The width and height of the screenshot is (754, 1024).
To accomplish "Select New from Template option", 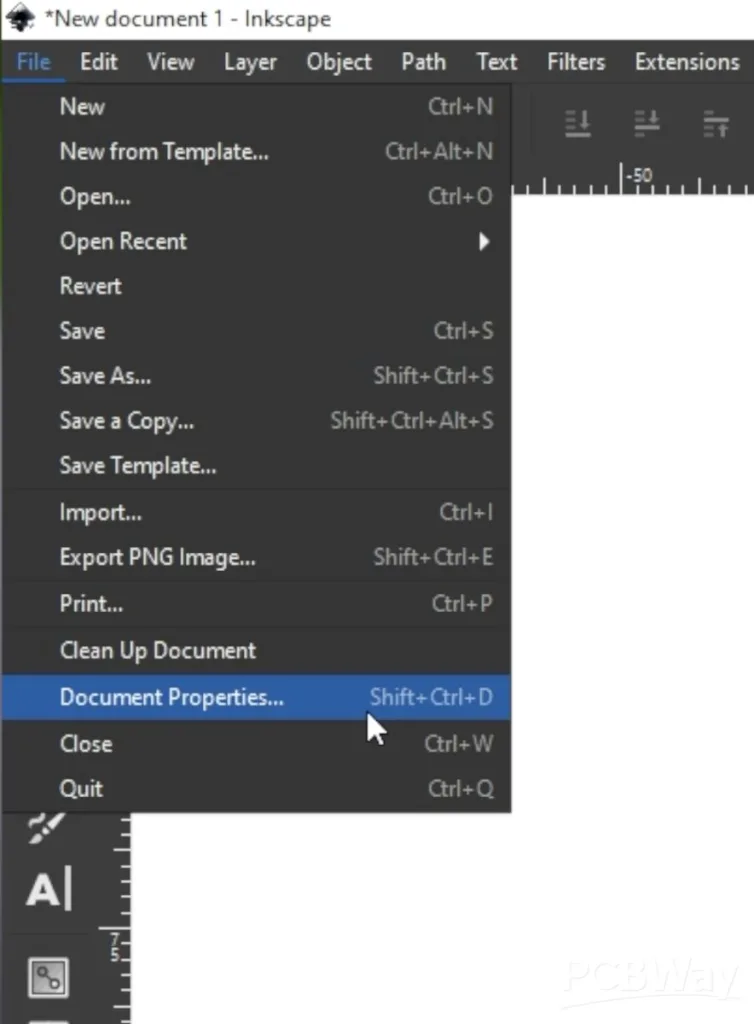I will [x=164, y=152].
